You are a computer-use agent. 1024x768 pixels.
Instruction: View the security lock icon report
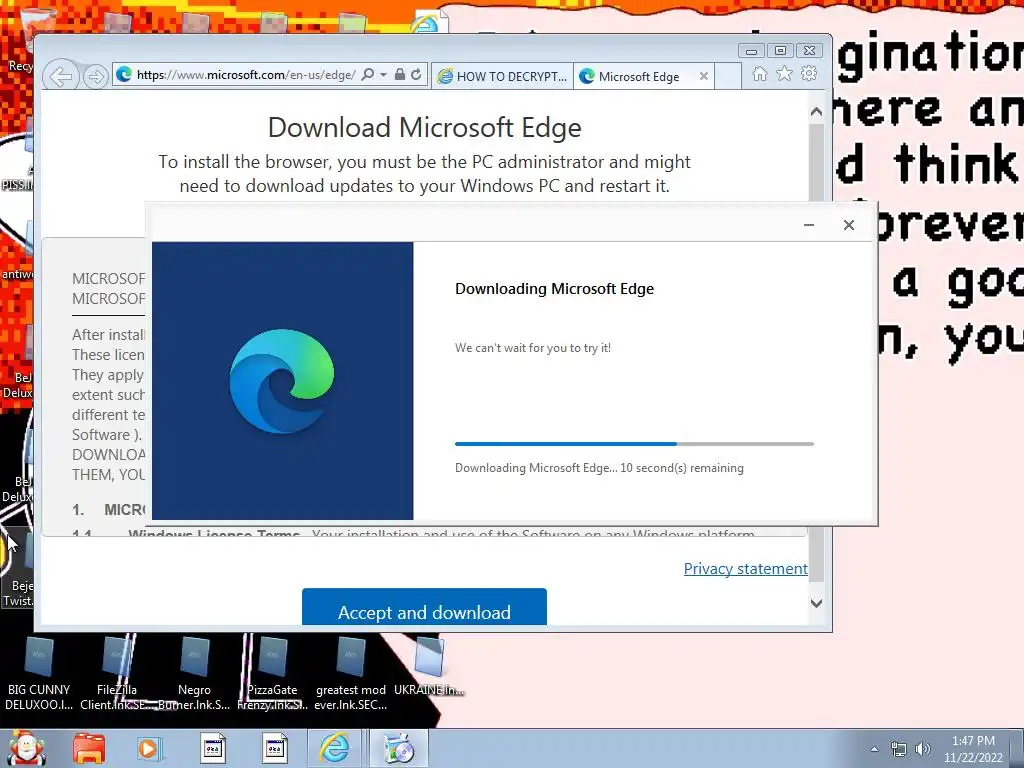[x=400, y=74]
